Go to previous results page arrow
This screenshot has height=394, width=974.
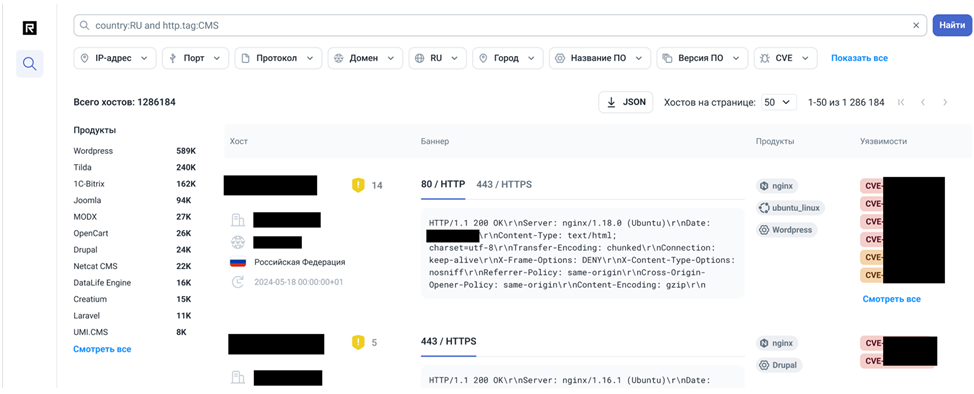point(923,103)
